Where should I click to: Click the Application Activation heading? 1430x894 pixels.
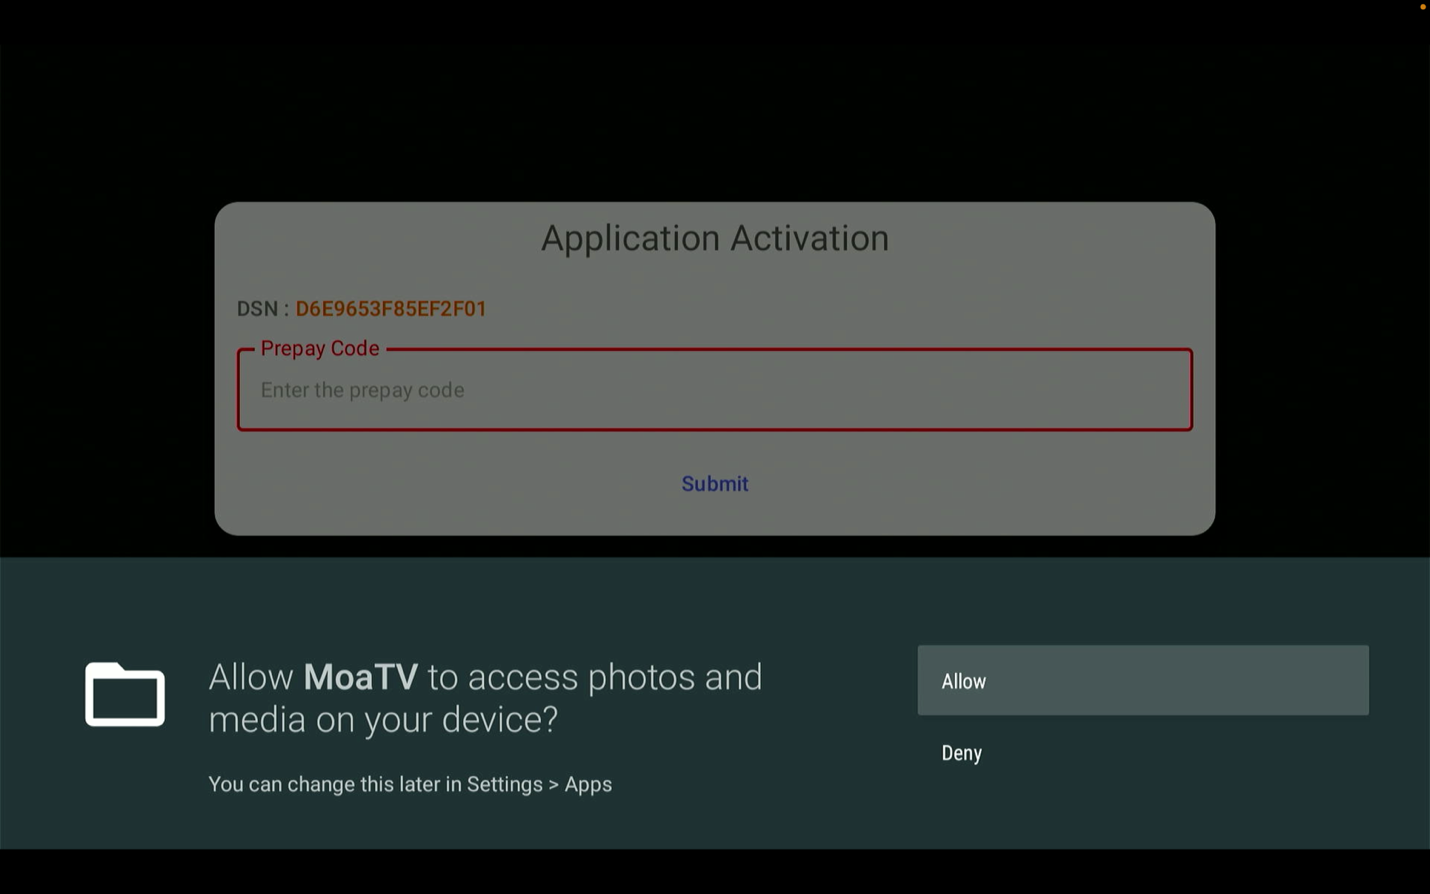[x=715, y=238]
